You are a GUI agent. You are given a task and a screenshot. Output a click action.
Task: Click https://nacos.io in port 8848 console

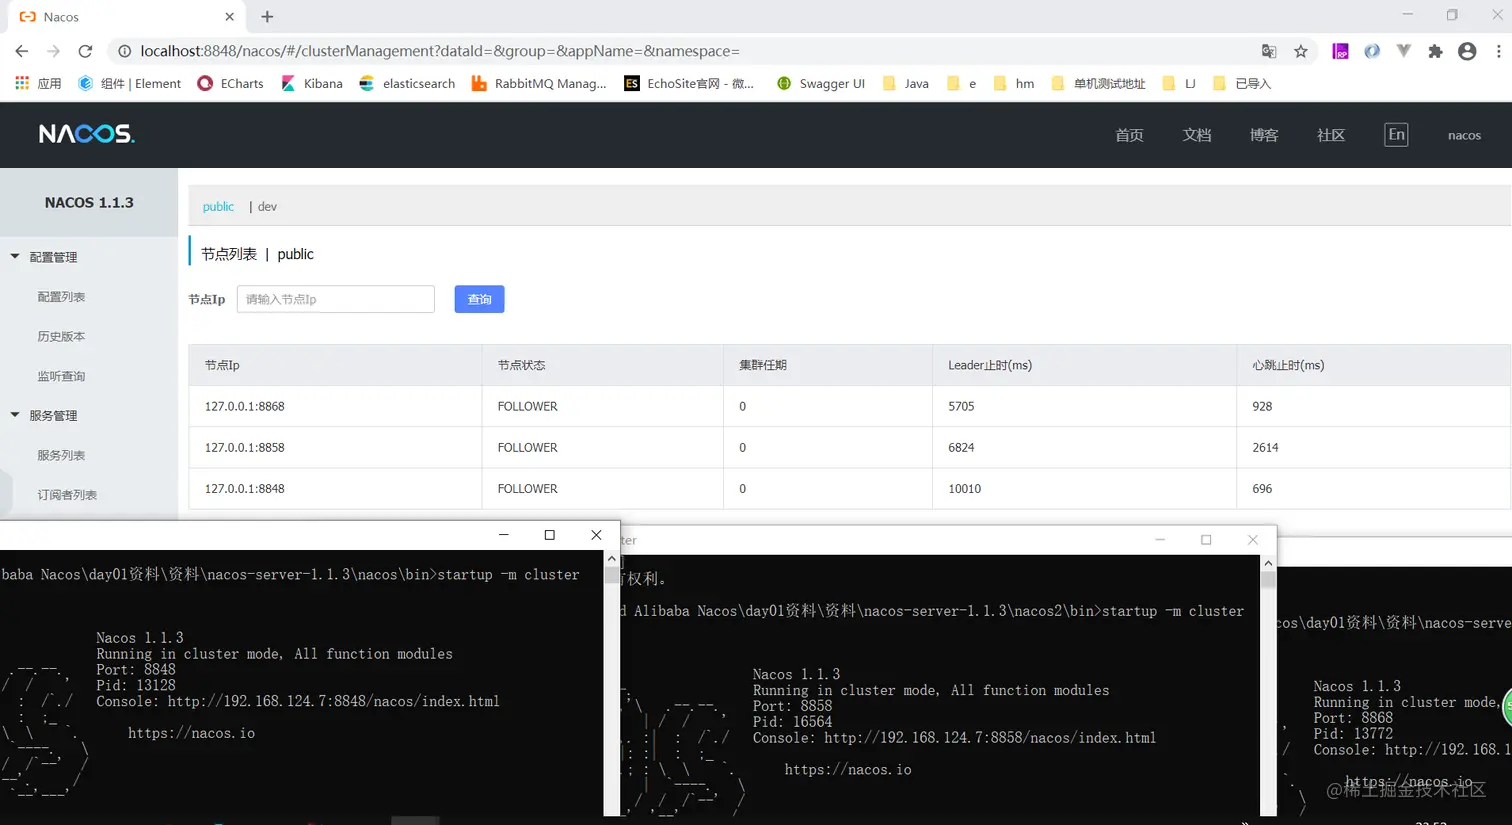[191, 733]
